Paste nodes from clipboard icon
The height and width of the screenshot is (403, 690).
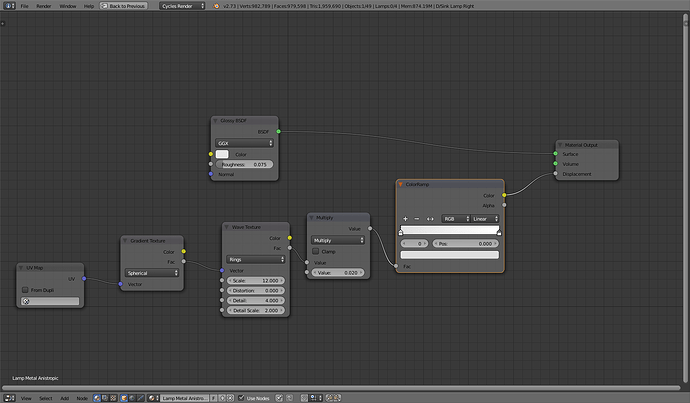[x=337, y=398]
